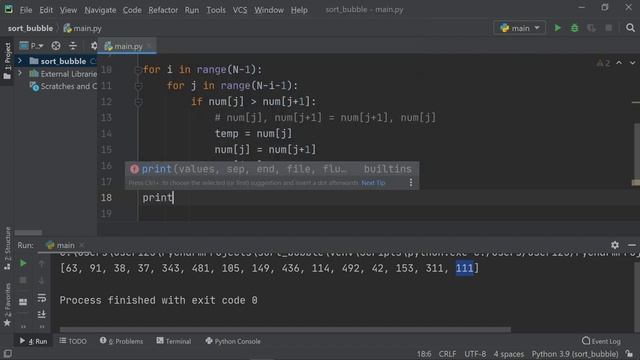Open Project panel settings gear
The height and width of the screenshot is (360, 640).
click(x=94, y=46)
